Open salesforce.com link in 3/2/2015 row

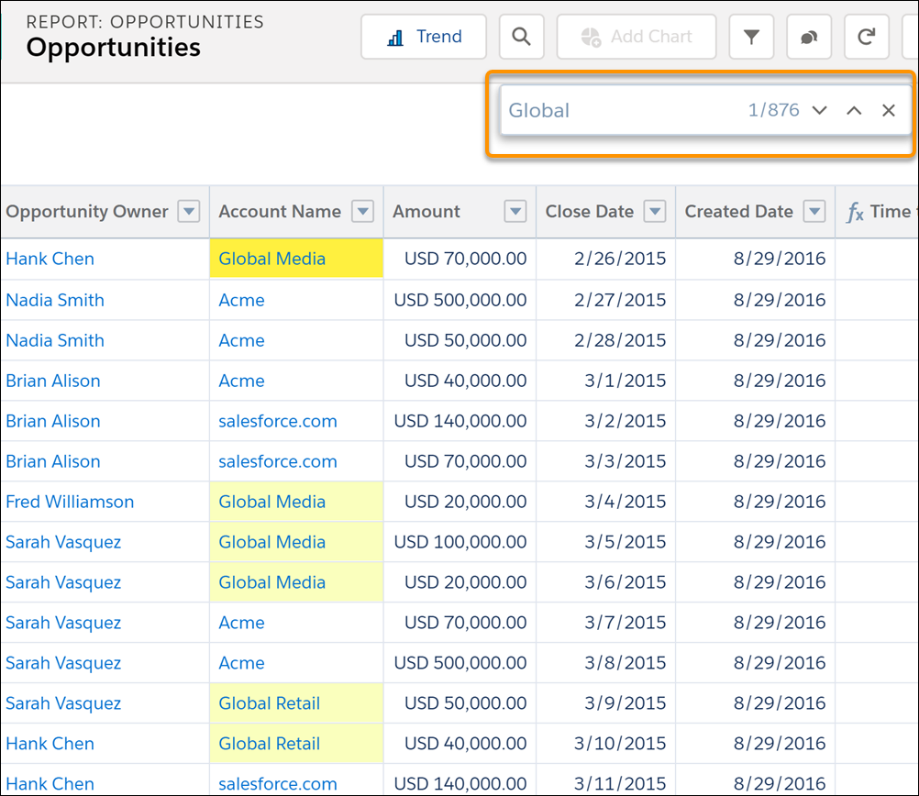(x=278, y=421)
